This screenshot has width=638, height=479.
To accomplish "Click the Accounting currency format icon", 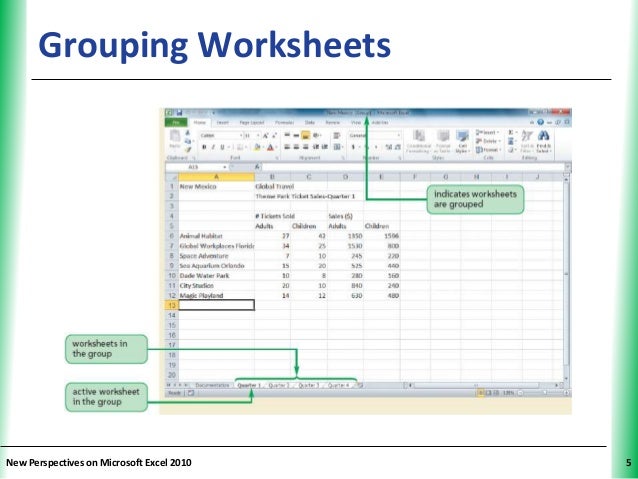I will click(x=353, y=147).
